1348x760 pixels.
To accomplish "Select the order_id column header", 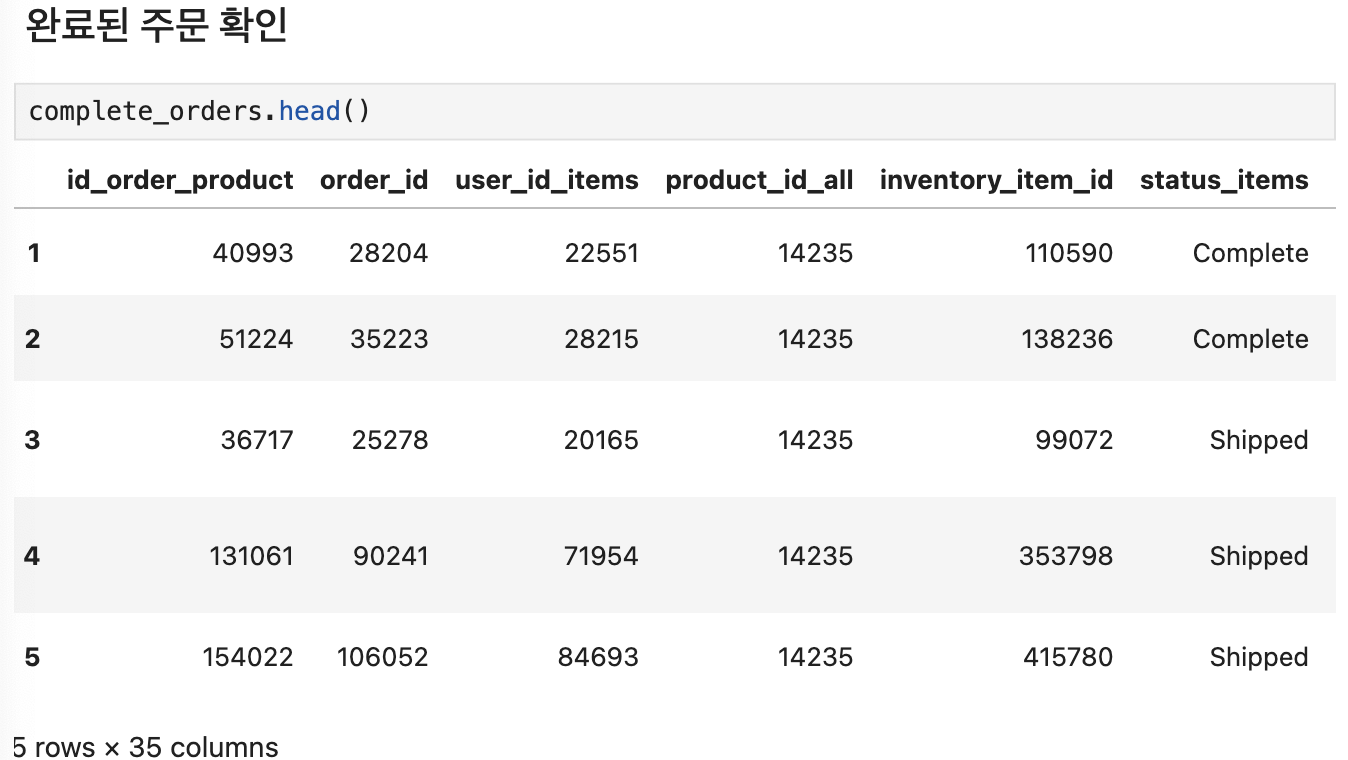I will 374,180.
